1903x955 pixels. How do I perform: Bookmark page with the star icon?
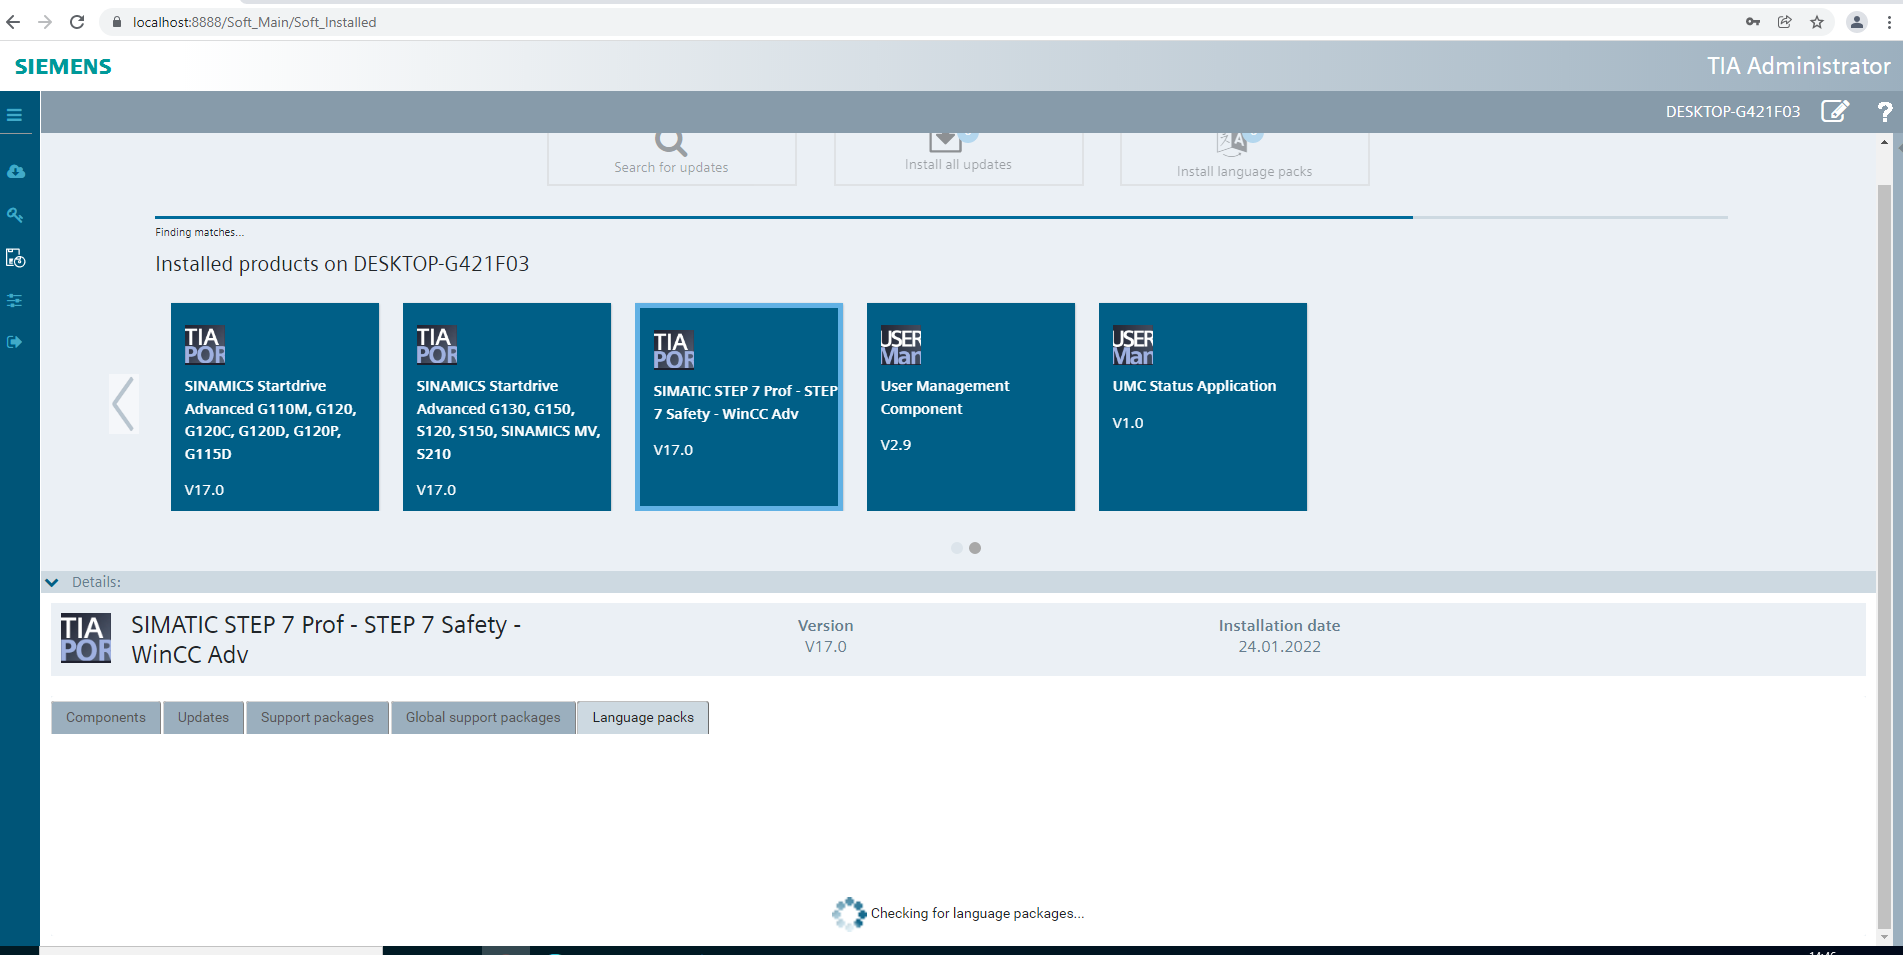1817,22
